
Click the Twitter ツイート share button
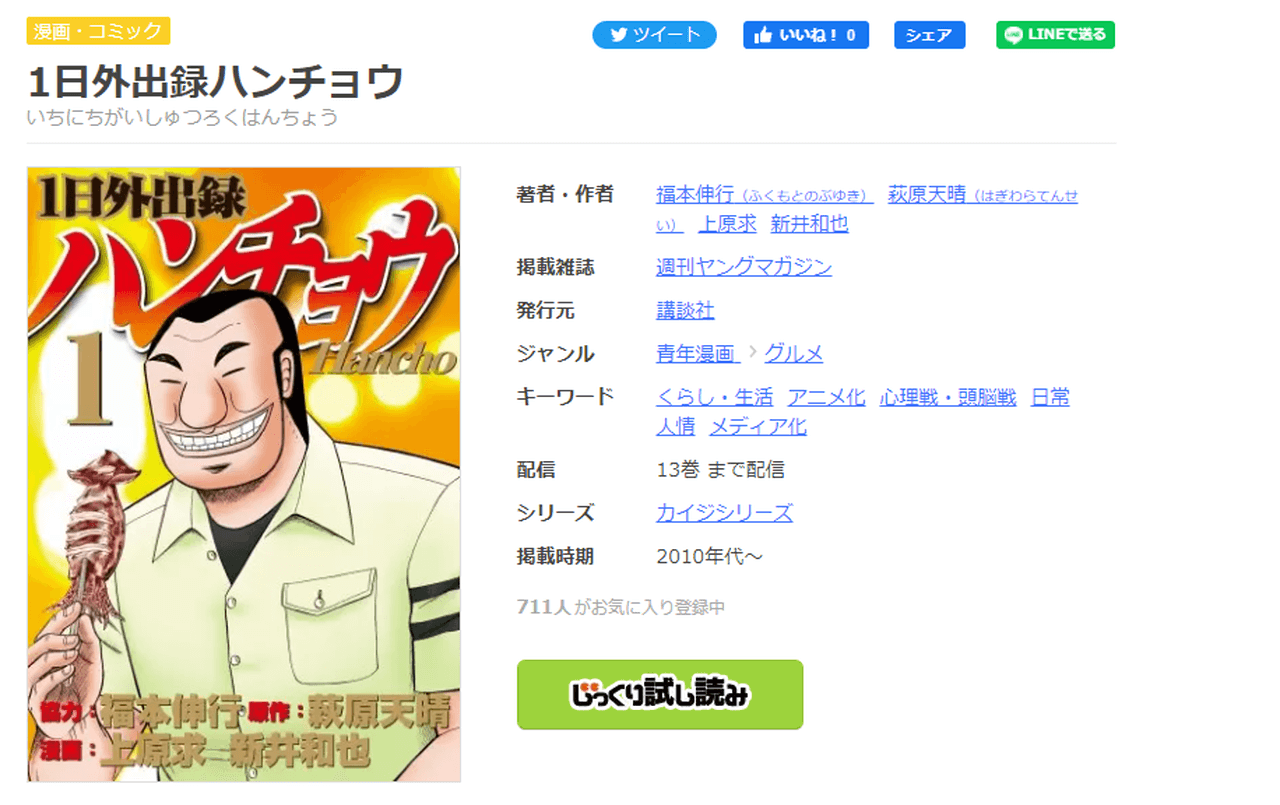pyautogui.click(x=654, y=35)
